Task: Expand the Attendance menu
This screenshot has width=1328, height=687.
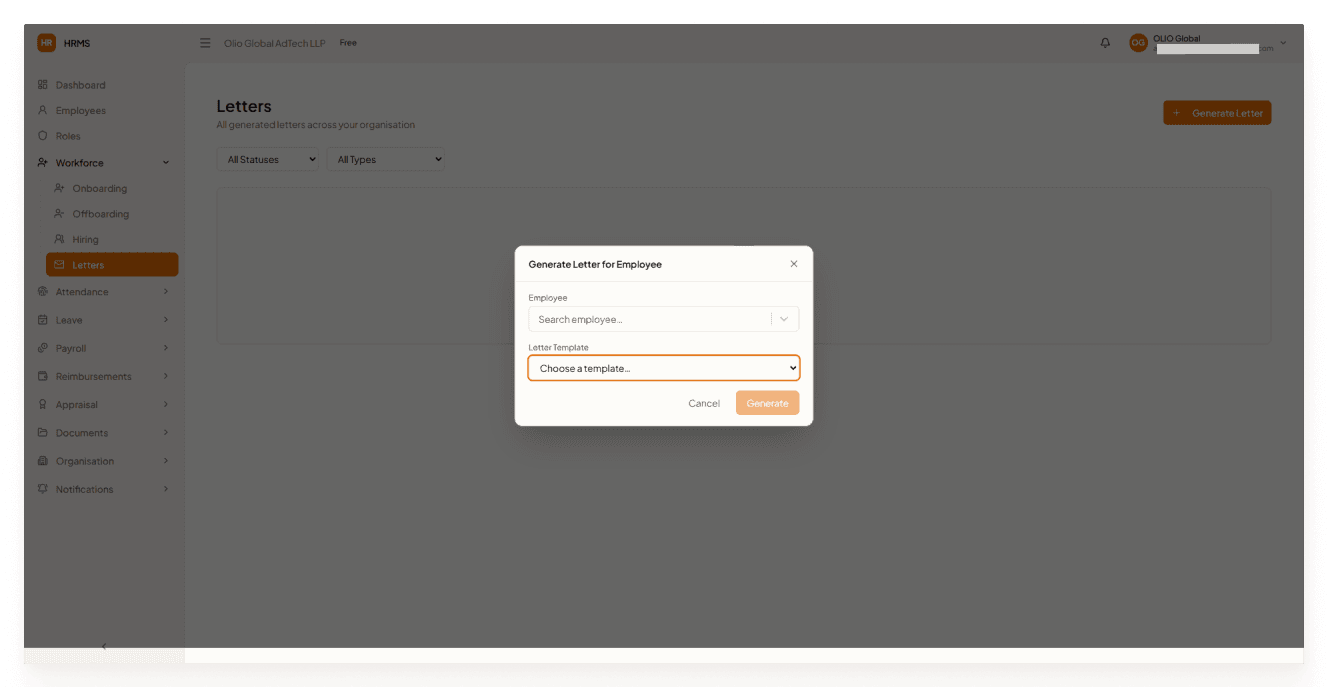Action: click(105, 292)
